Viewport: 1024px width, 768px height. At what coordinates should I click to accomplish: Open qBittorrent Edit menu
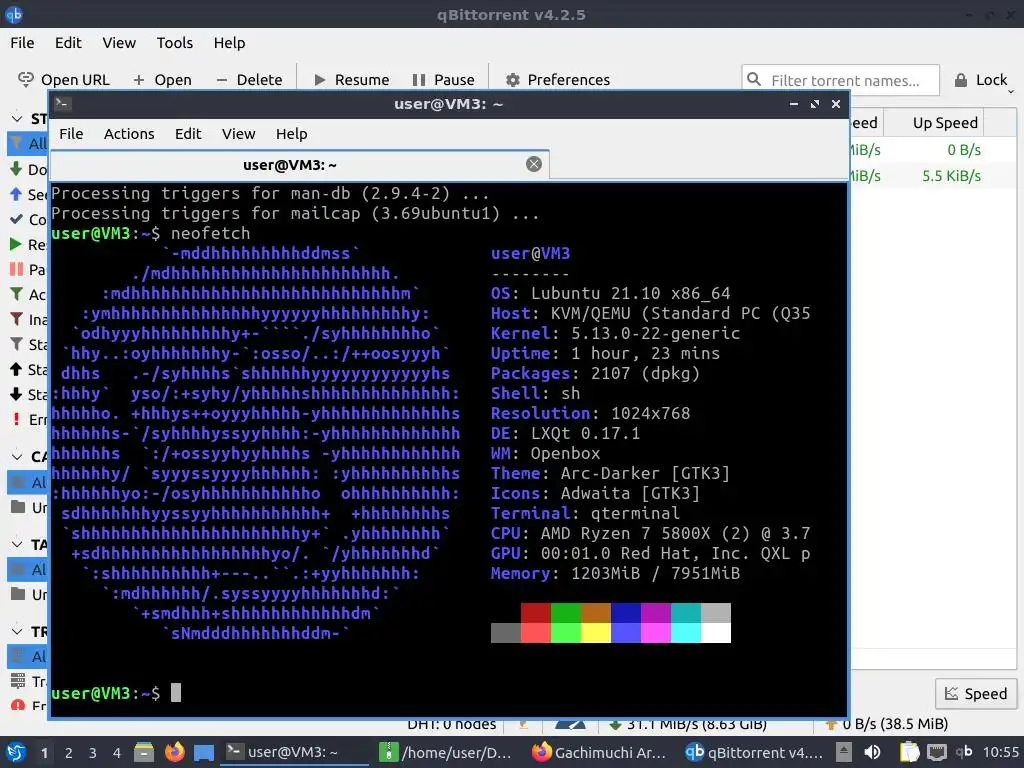(68, 43)
